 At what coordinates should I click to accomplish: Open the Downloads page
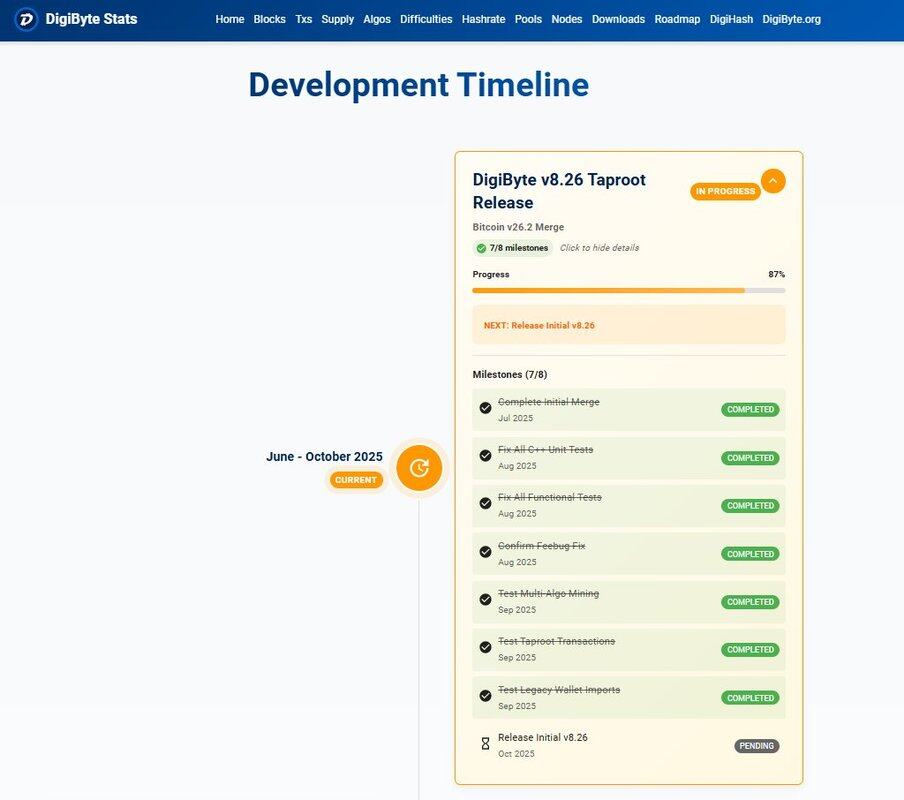(x=618, y=19)
